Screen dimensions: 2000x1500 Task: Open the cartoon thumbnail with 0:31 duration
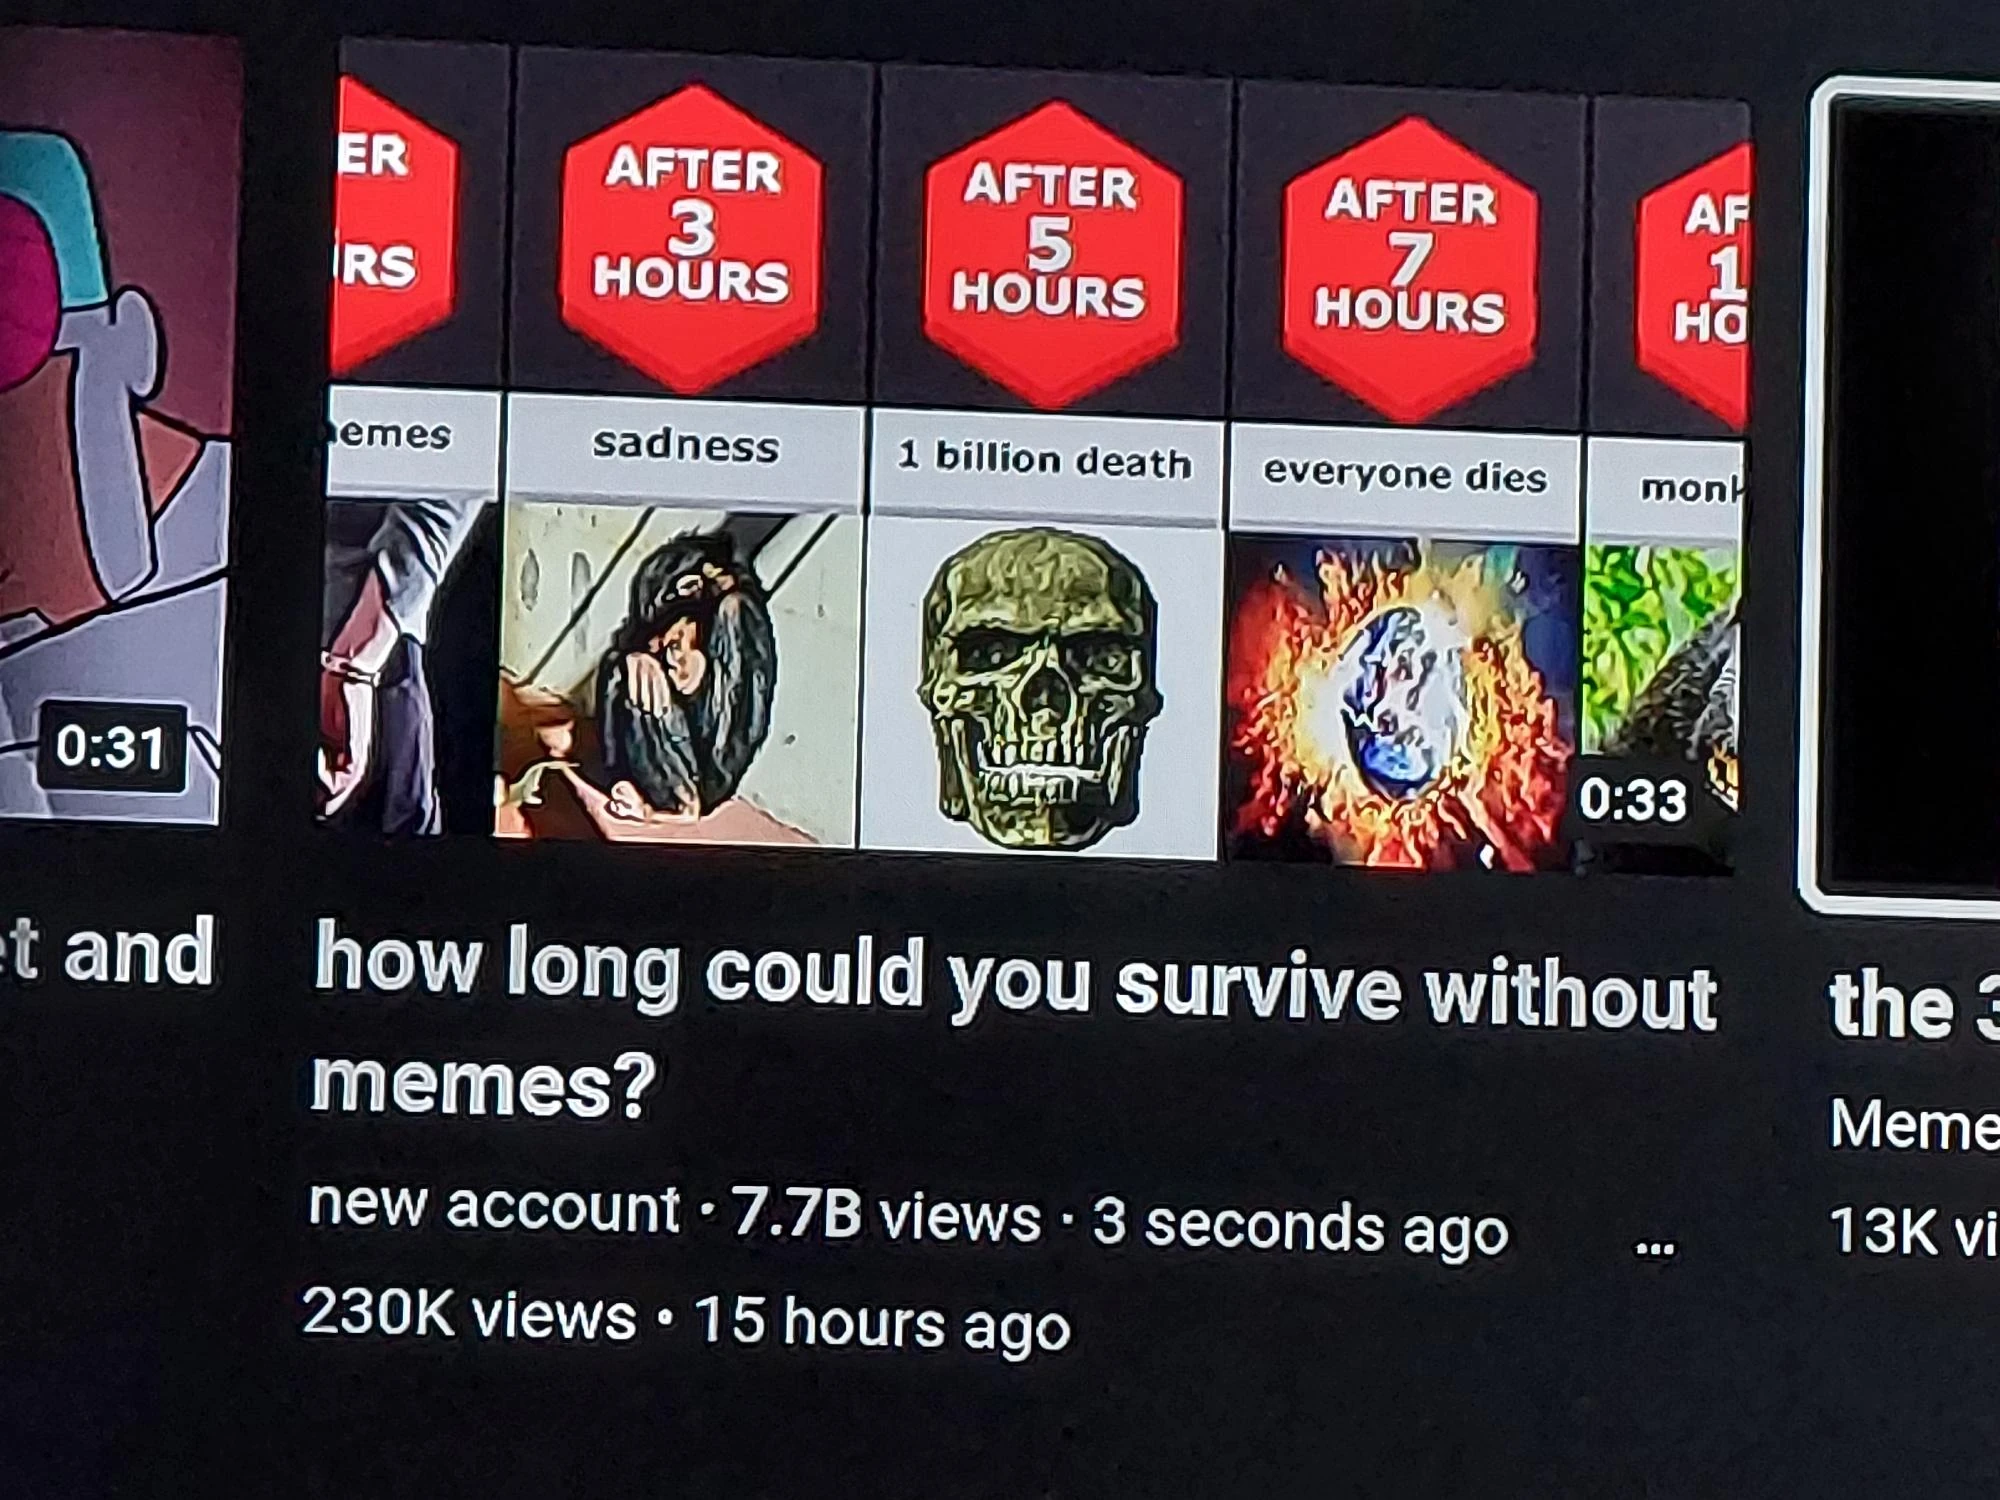click(110, 430)
